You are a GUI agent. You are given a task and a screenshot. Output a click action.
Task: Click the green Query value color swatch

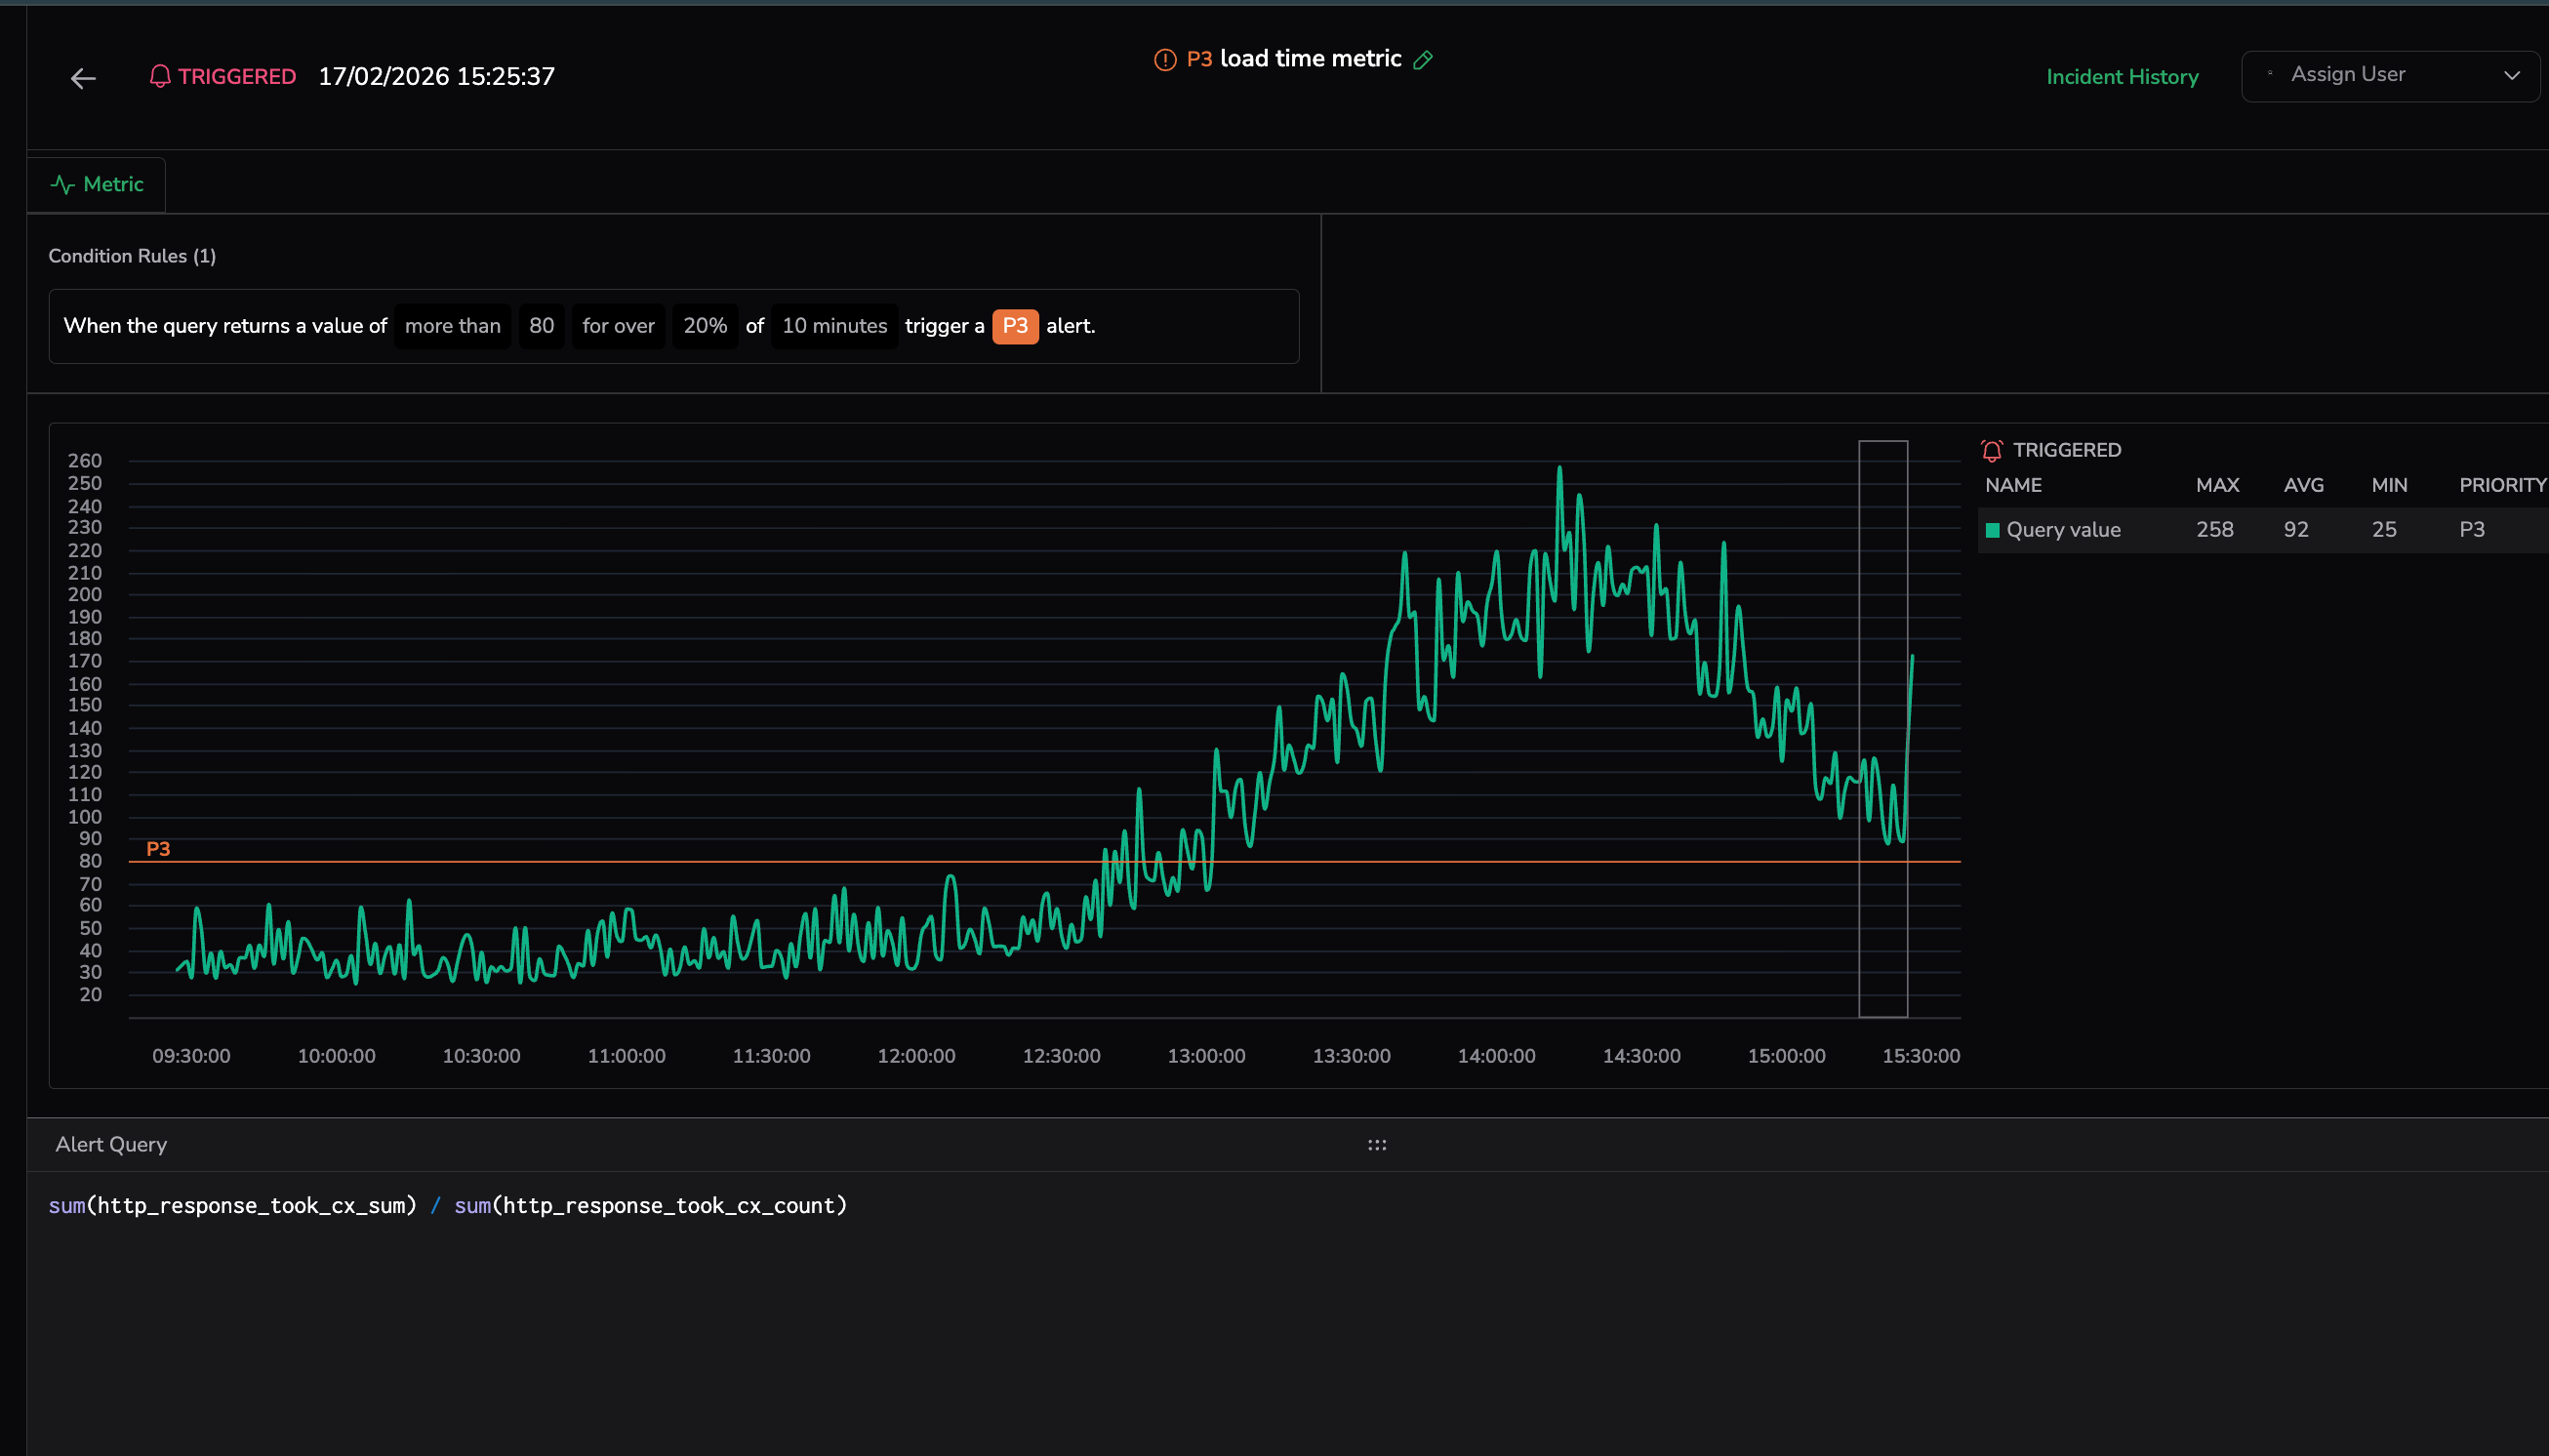[x=1992, y=531]
